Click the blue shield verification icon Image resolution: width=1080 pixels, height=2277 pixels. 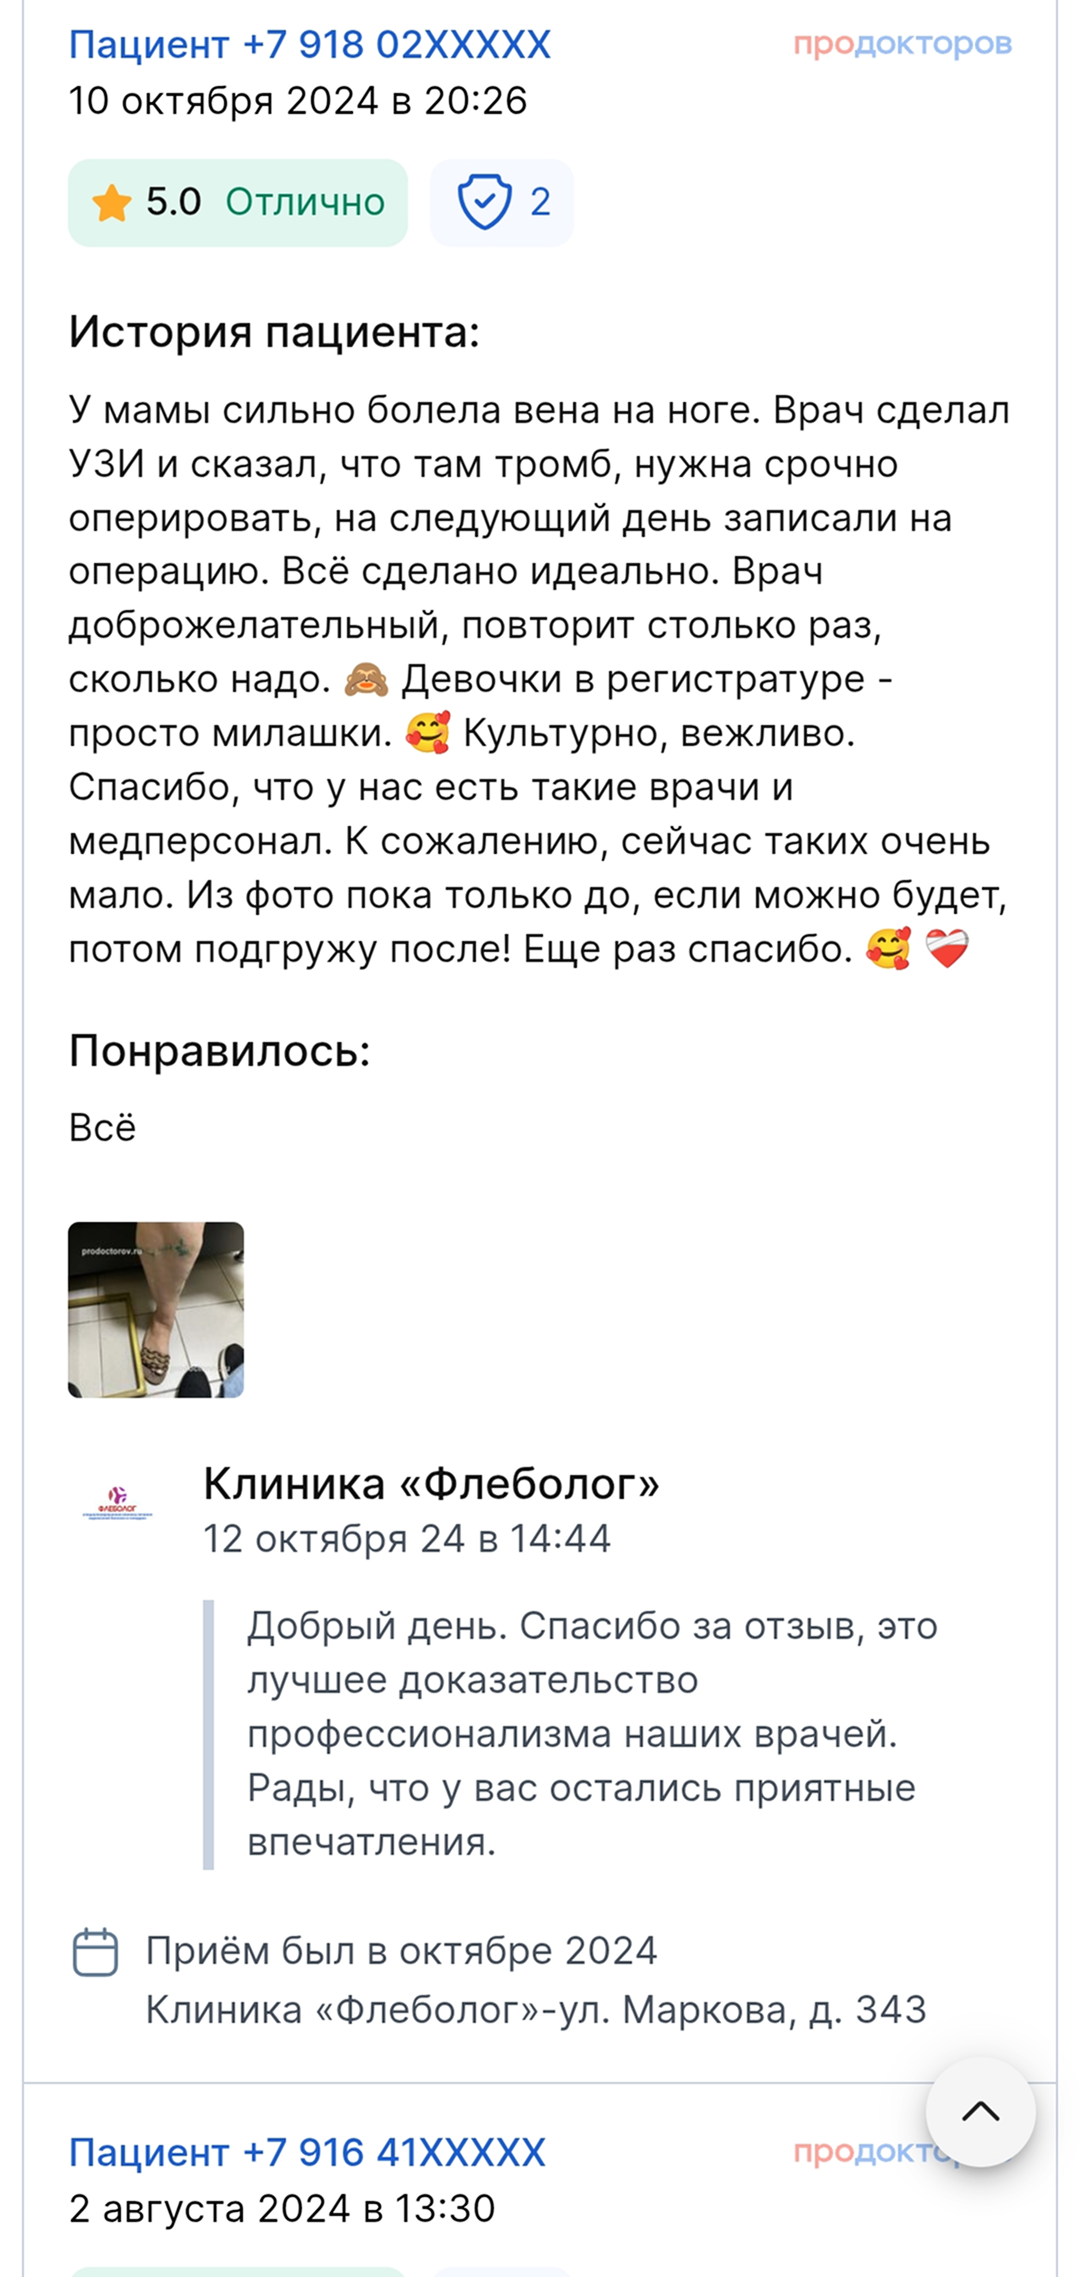[x=484, y=202]
